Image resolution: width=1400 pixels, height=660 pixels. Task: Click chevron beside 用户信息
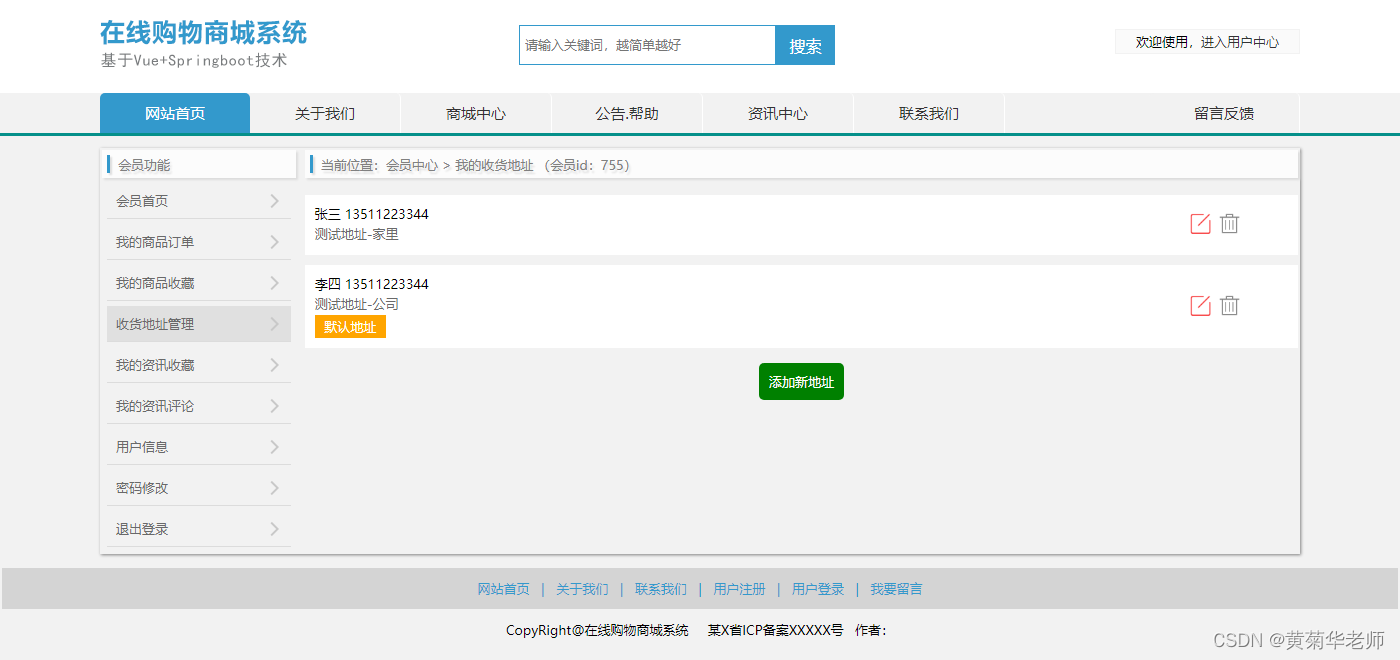click(275, 447)
